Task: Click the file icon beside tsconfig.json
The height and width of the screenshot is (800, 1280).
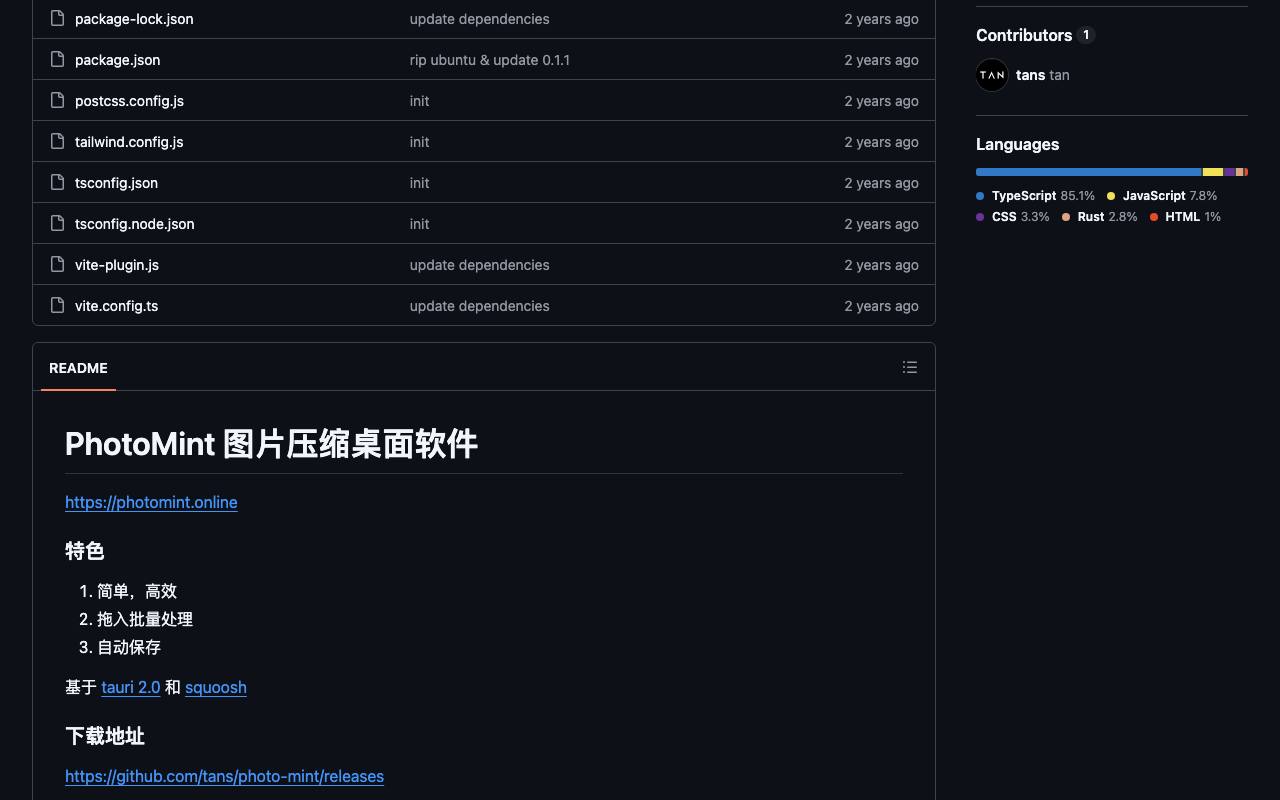Action: pos(57,182)
